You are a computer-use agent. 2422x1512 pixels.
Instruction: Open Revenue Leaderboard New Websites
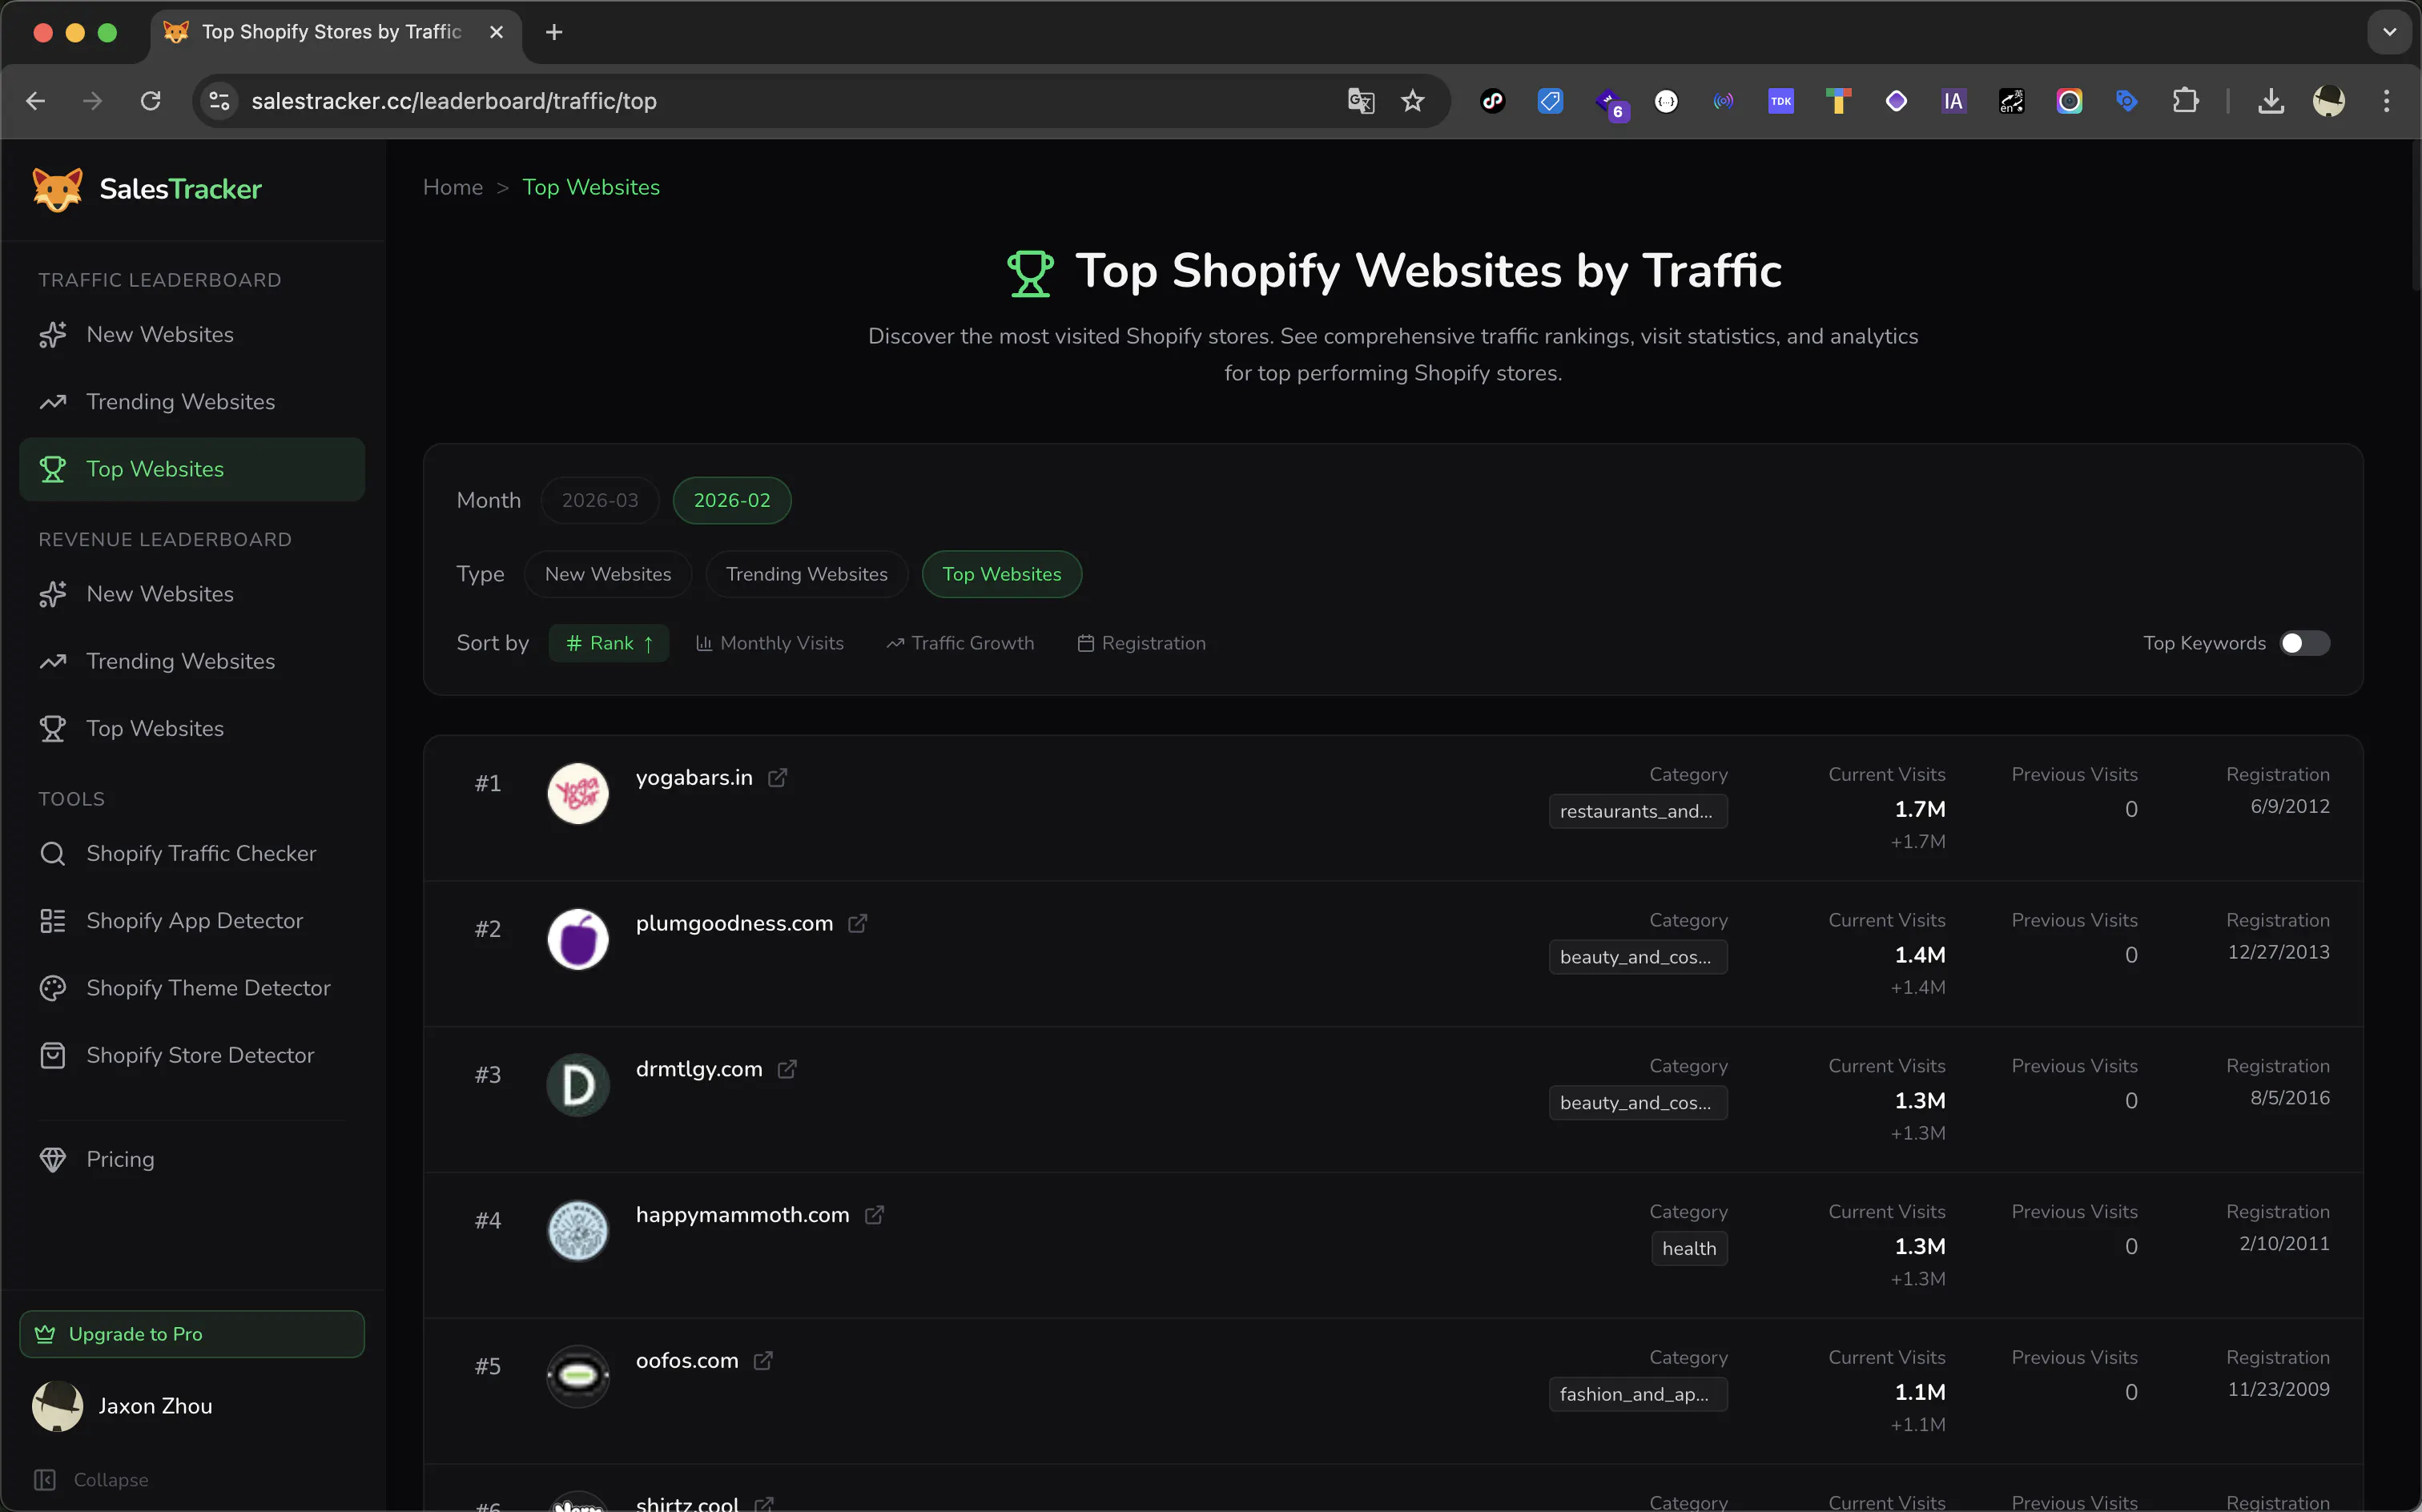(192, 594)
